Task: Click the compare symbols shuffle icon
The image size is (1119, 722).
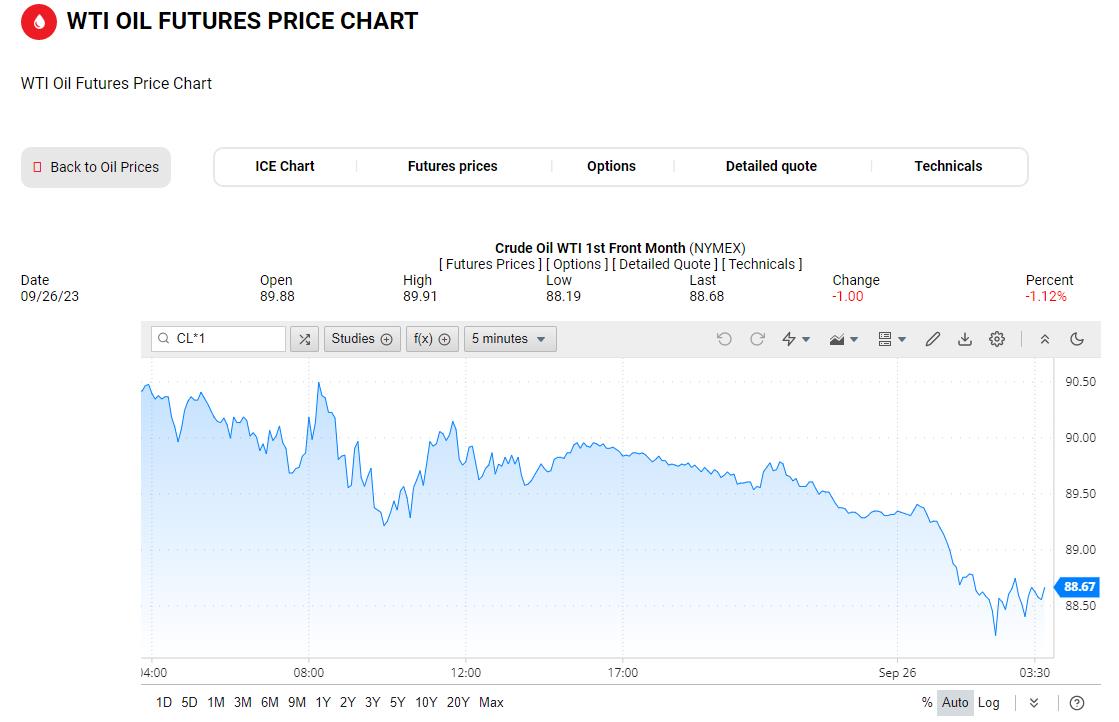Action: (x=304, y=339)
